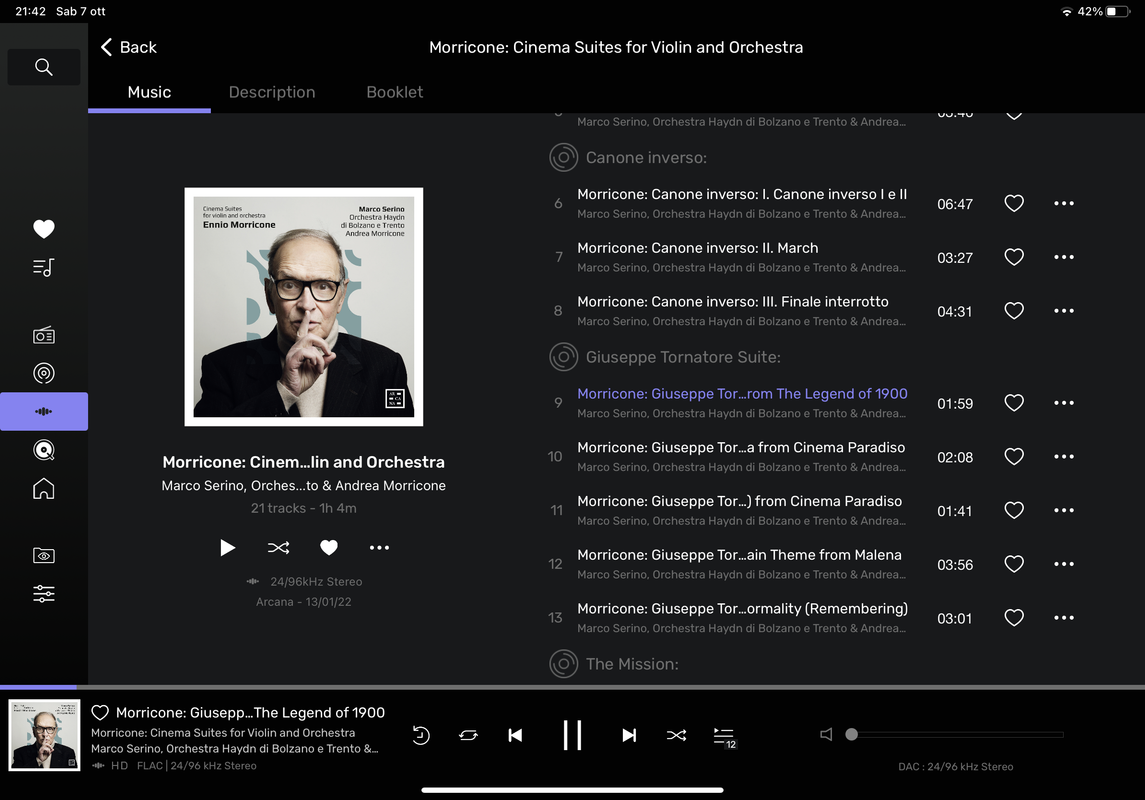Open settings sliders icon in sidebar
The image size is (1145, 800).
(x=44, y=594)
